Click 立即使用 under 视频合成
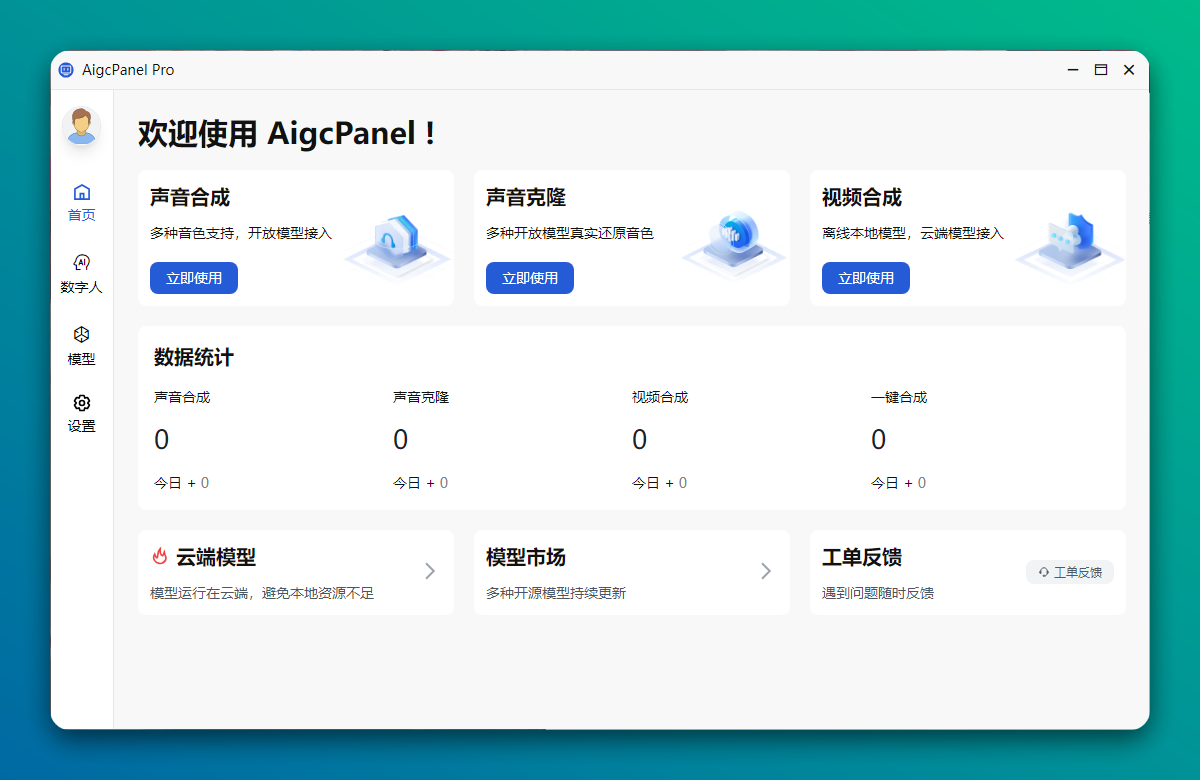The image size is (1200, 780). point(866,278)
